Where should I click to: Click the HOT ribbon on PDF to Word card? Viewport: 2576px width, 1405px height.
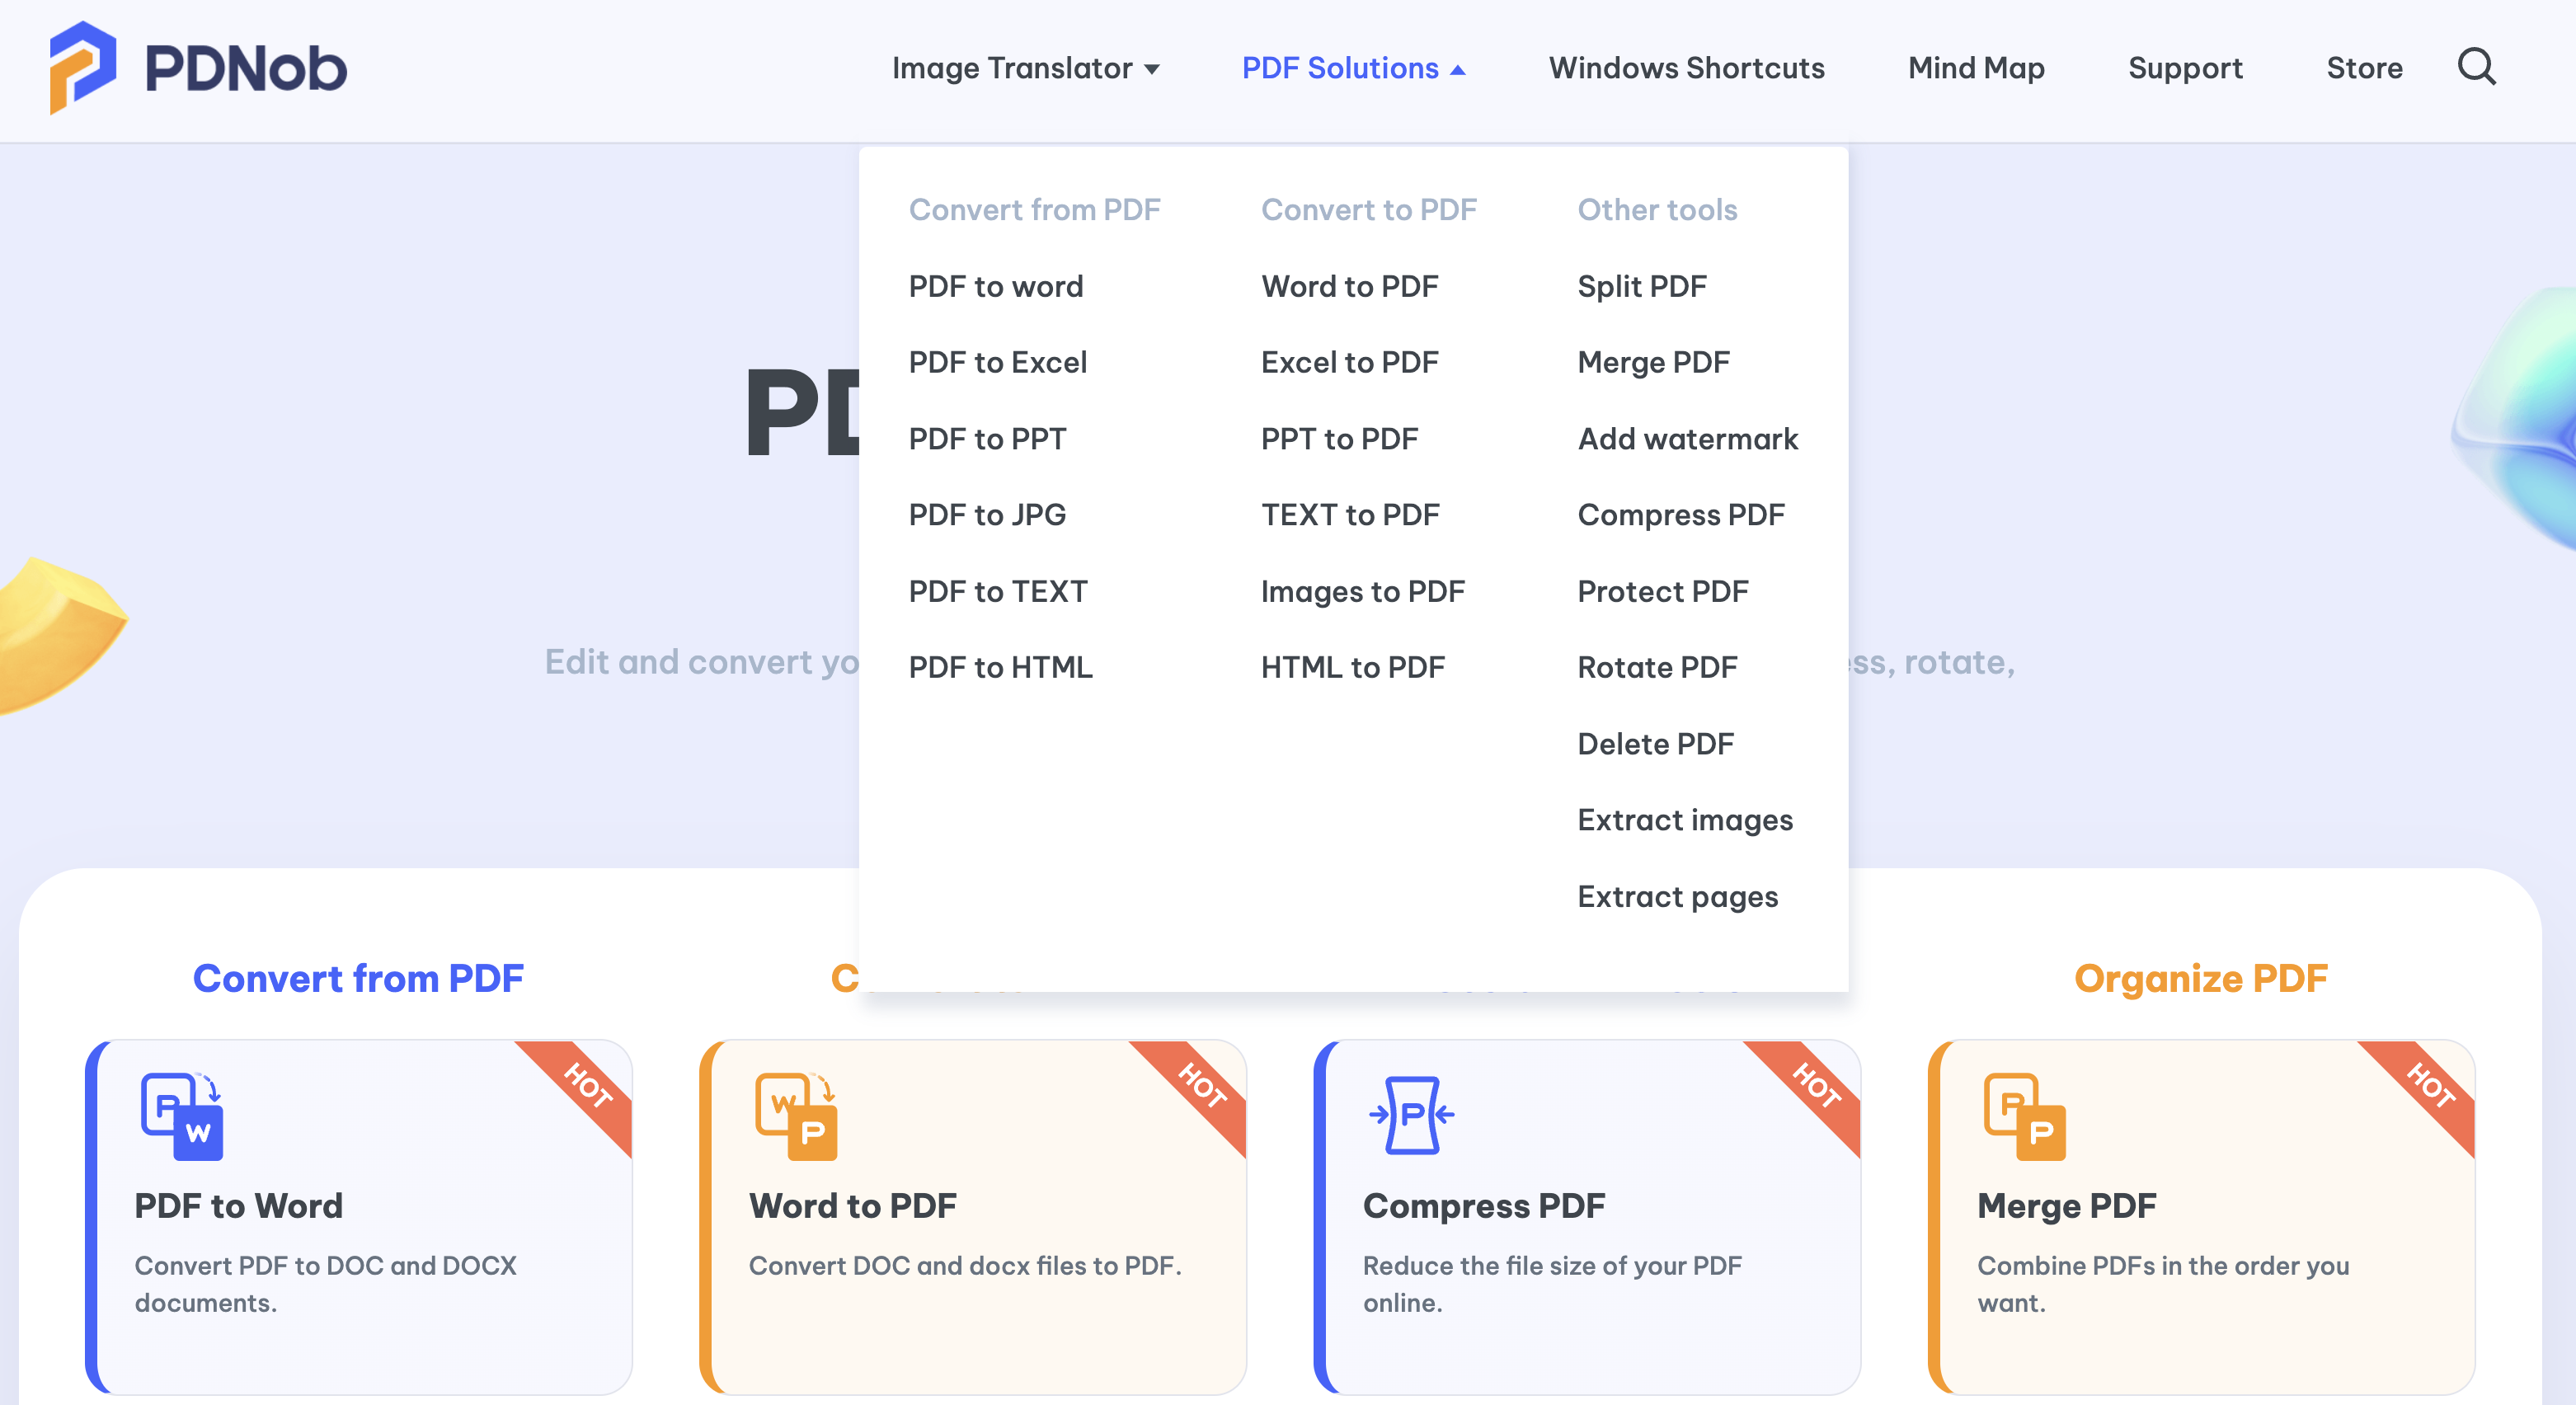[586, 1087]
